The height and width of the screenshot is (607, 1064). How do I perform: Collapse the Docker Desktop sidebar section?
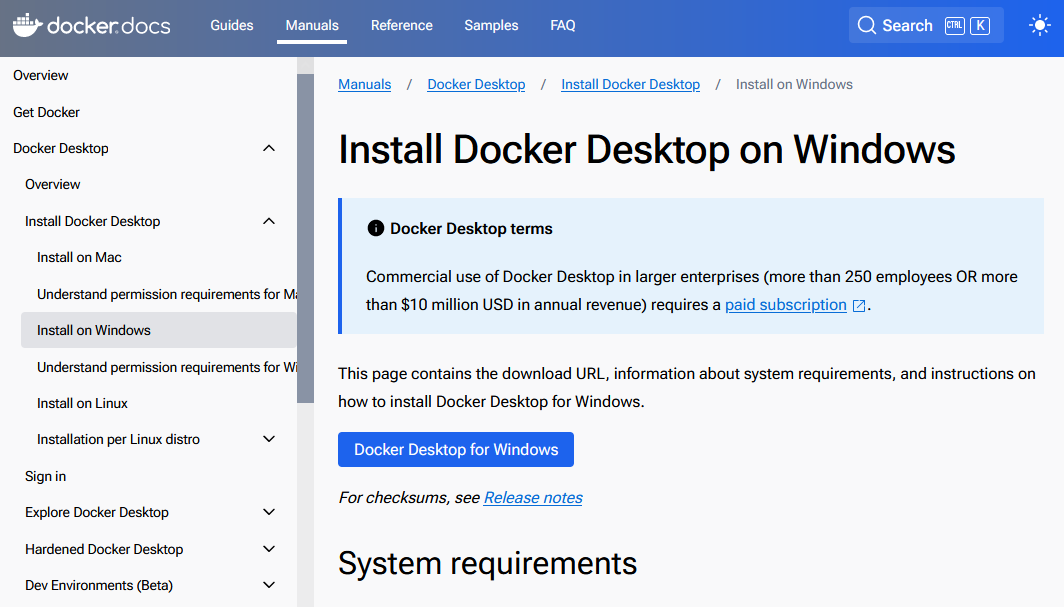click(269, 149)
